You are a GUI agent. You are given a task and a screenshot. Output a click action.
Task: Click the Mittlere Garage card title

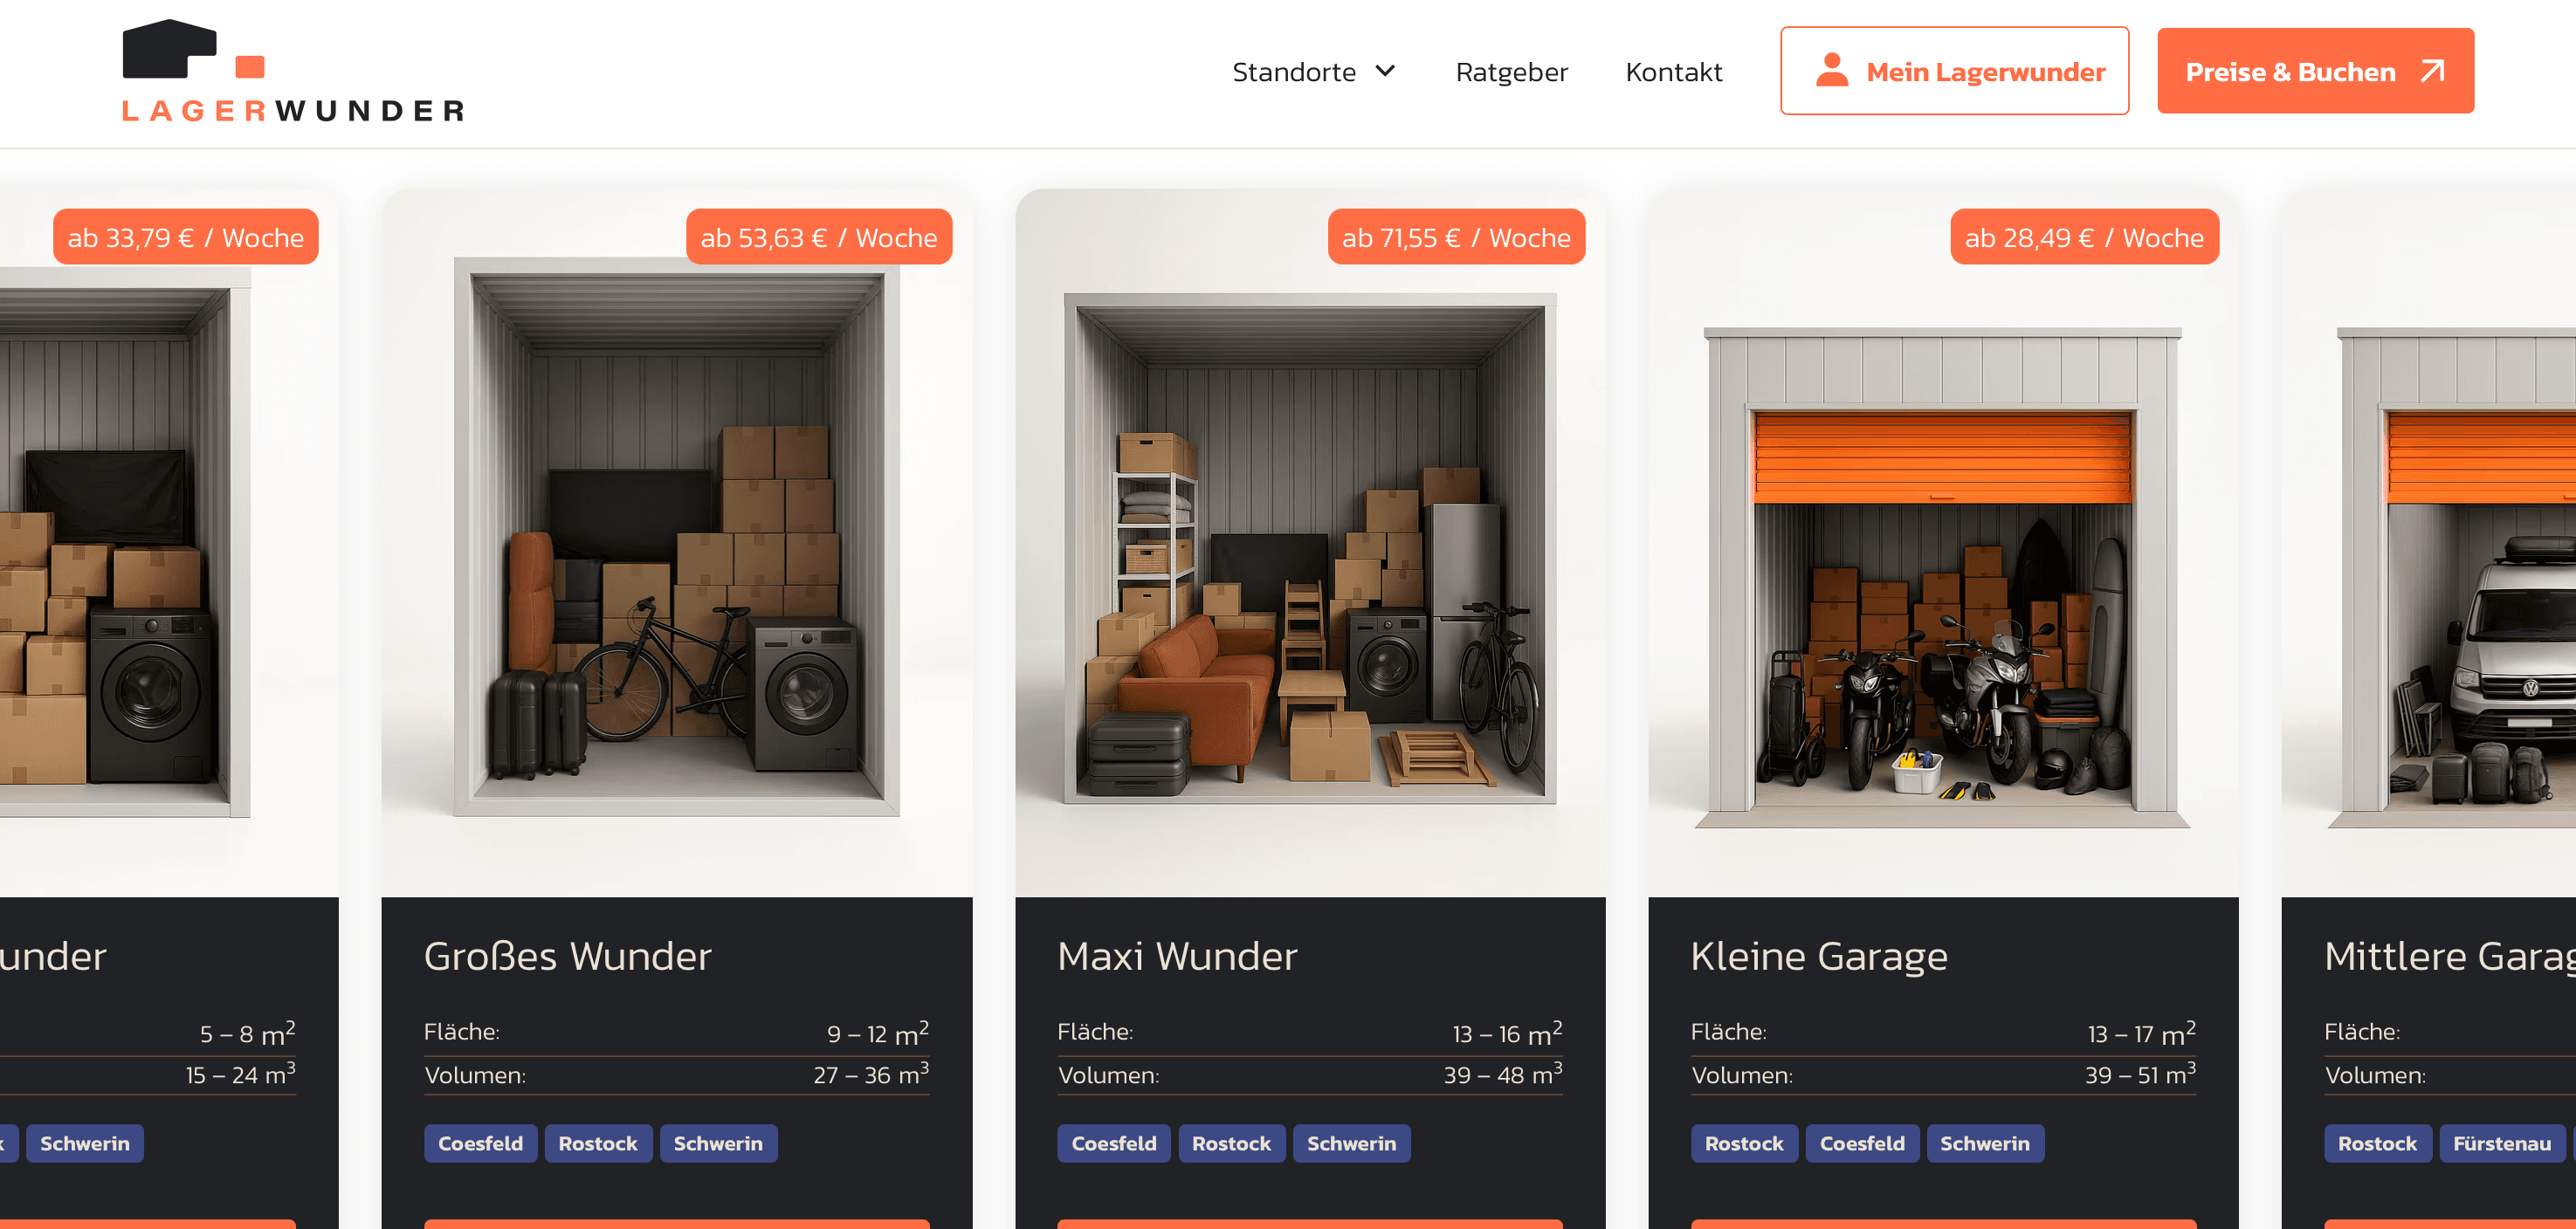[2450, 956]
